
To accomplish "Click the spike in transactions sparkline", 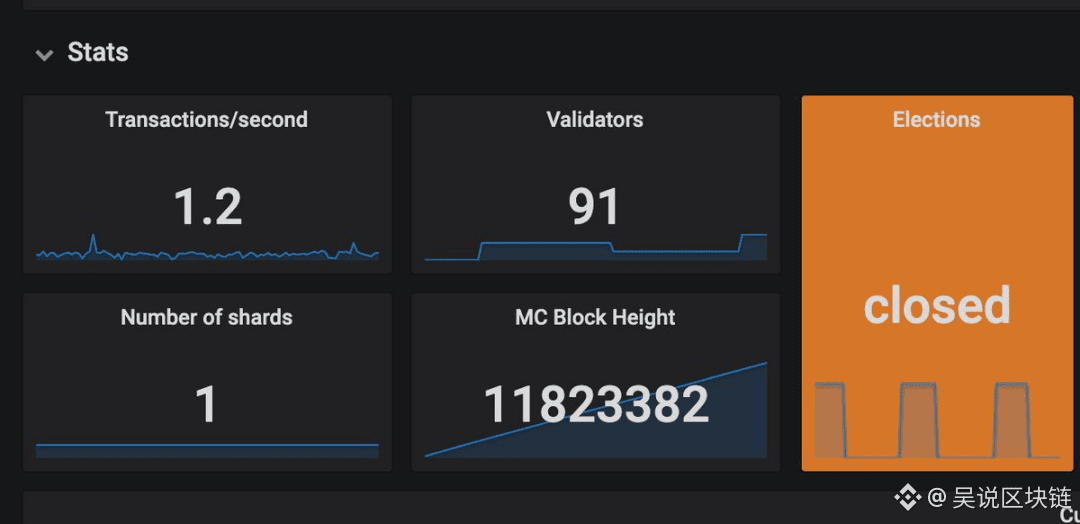I will (x=93, y=242).
